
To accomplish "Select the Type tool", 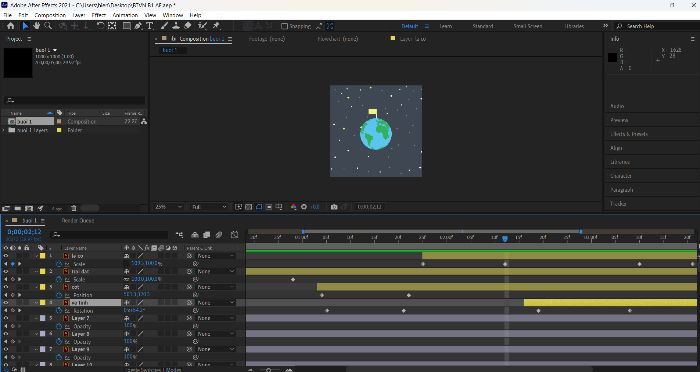I will click(x=150, y=26).
